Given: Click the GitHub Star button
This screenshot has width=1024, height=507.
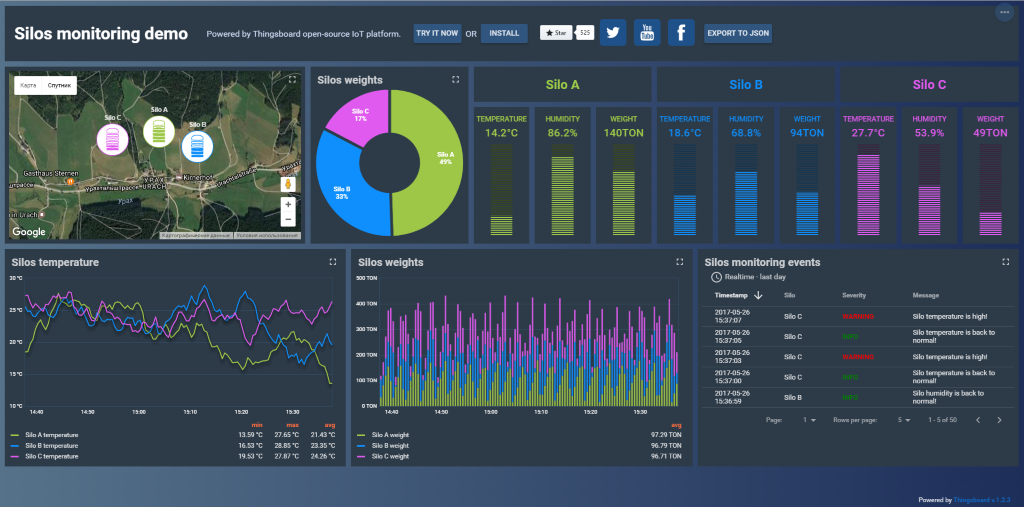Looking at the screenshot, I should click(x=556, y=33).
